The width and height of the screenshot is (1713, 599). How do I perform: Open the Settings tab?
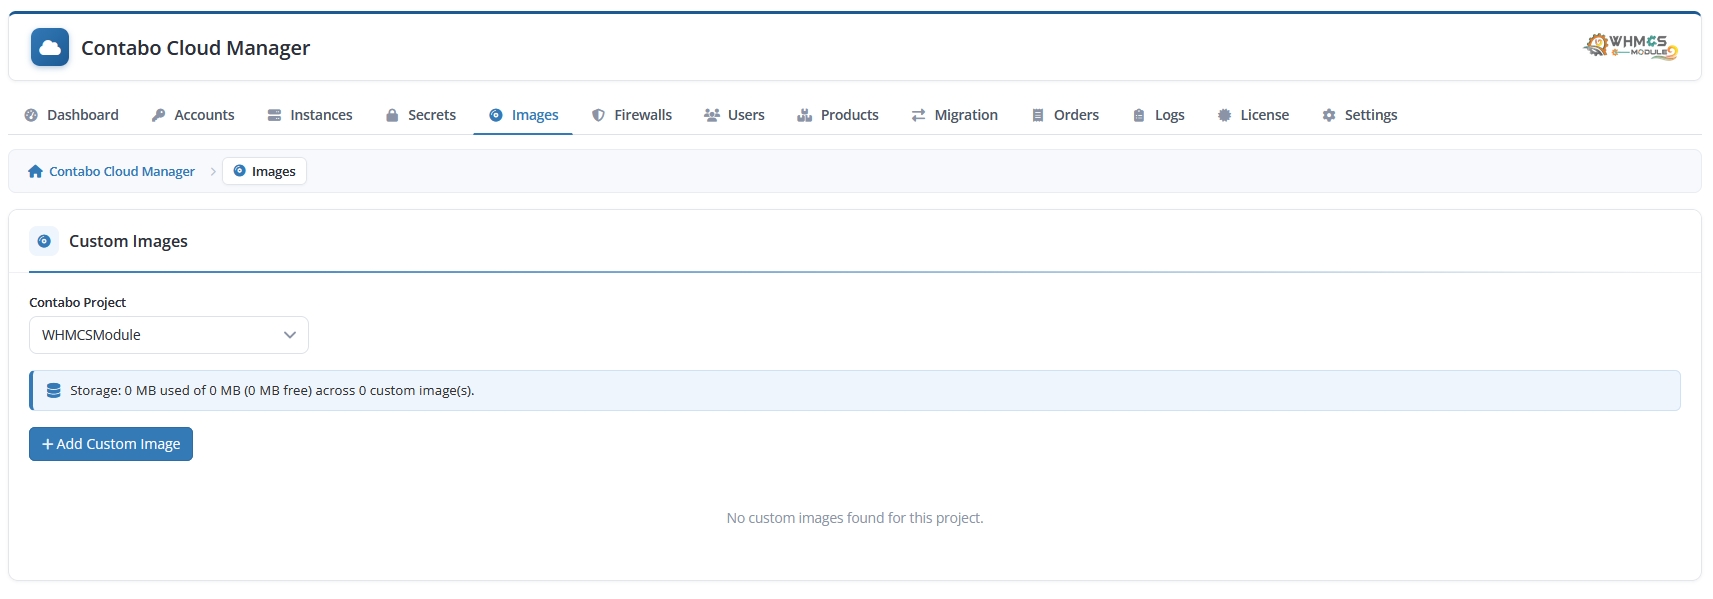[1360, 115]
